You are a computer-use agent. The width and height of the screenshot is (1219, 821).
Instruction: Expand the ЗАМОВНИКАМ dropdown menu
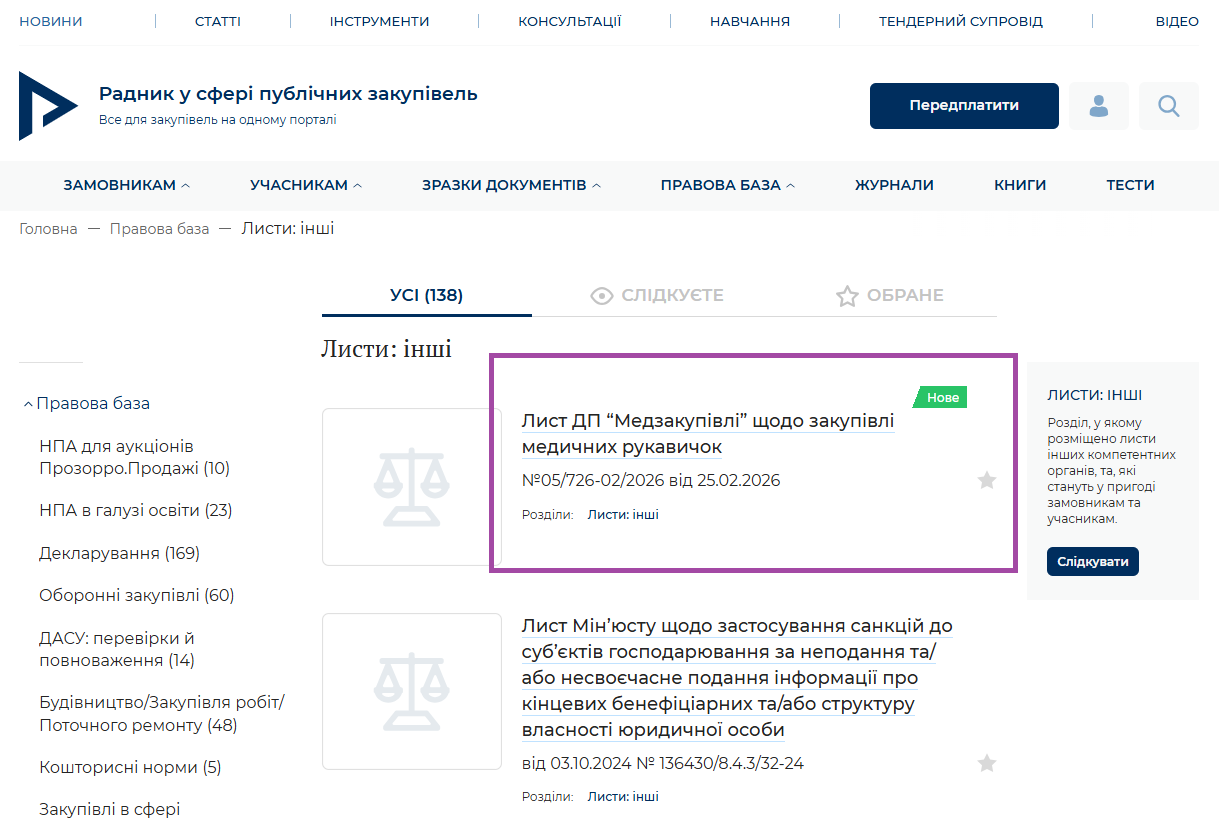[x=126, y=185]
